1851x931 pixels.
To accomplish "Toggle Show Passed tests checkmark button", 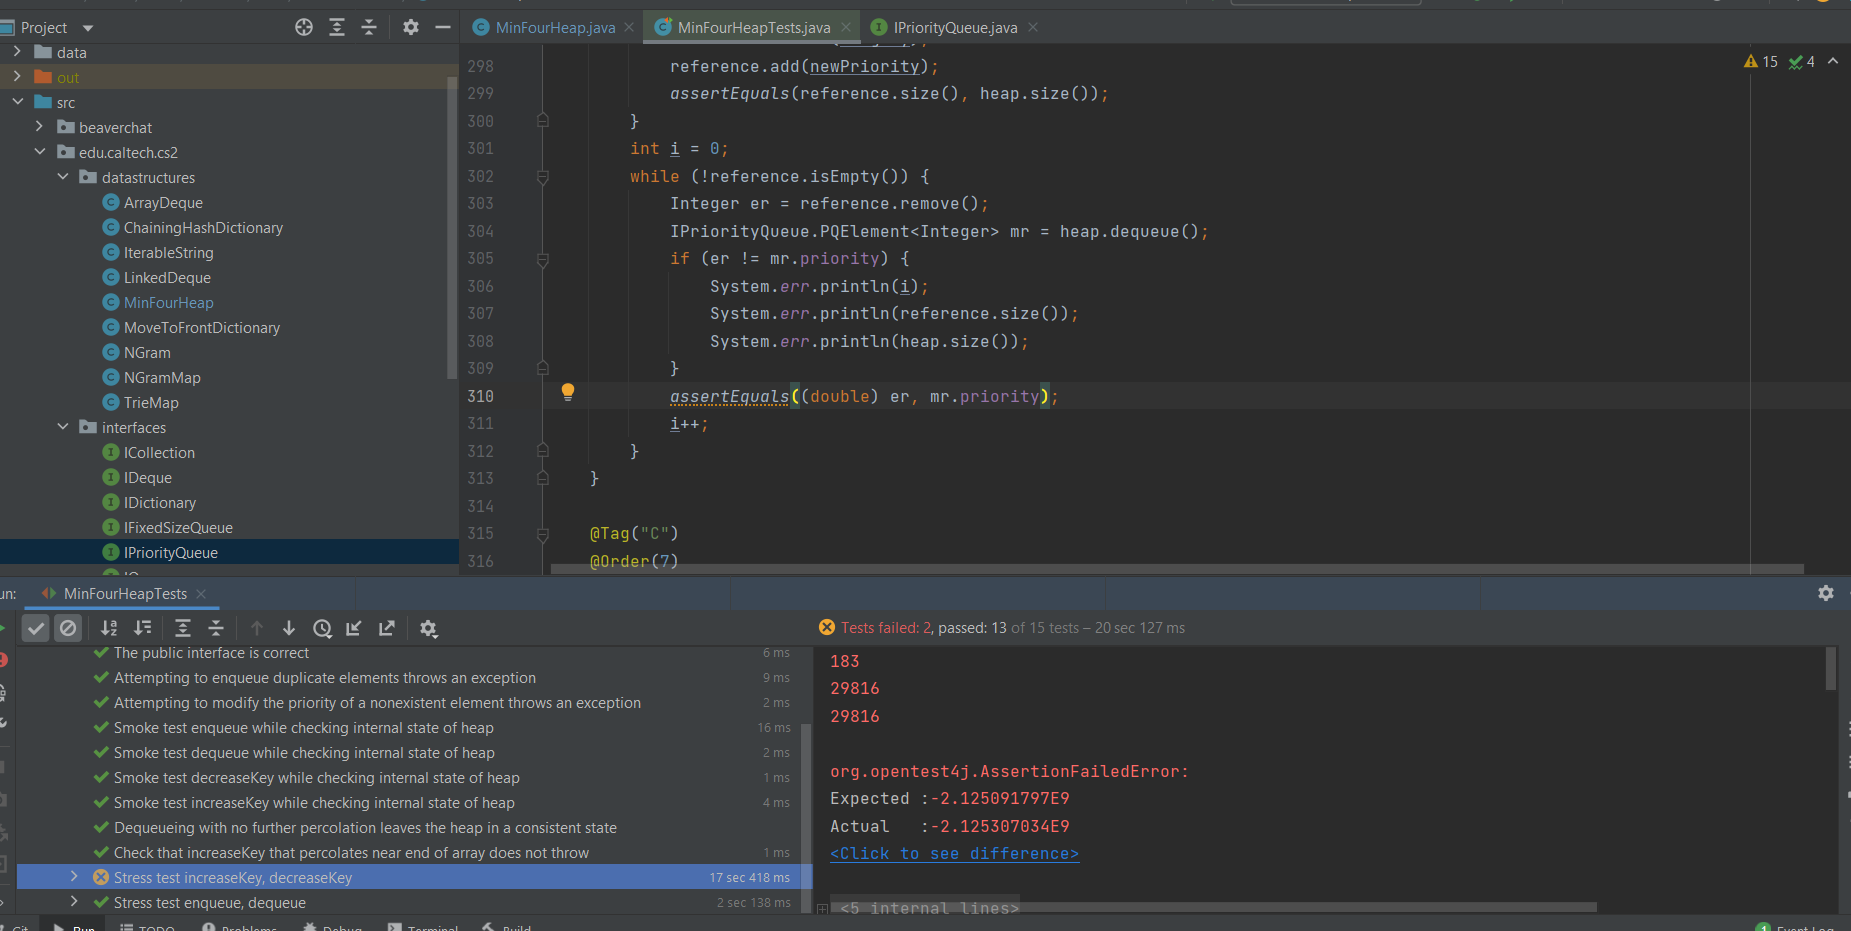I will [36, 628].
